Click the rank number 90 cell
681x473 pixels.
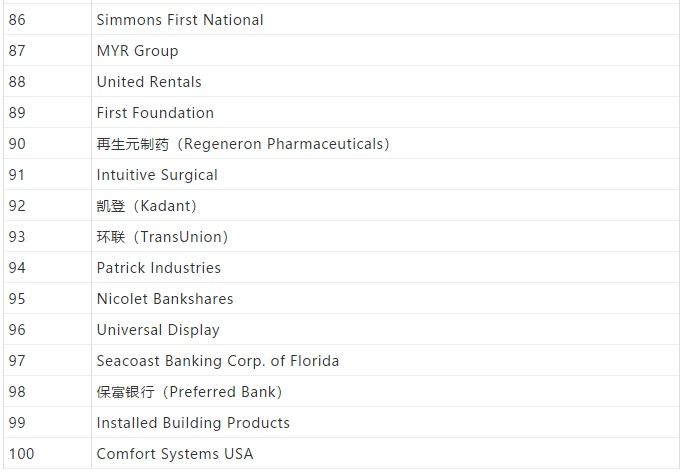pyautogui.click(x=17, y=144)
